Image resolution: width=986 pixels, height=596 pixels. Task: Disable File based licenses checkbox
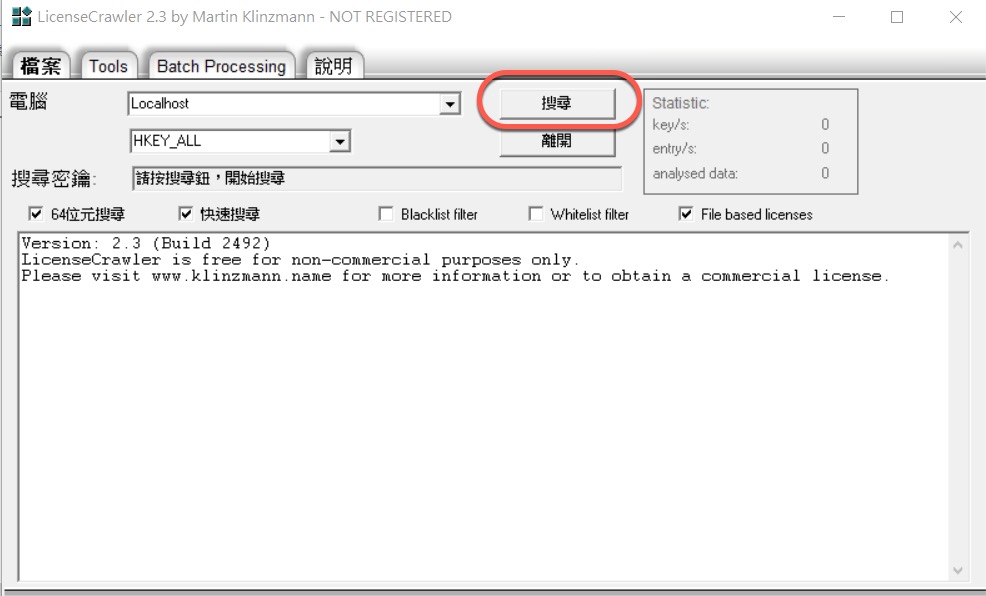click(x=686, y=214)
